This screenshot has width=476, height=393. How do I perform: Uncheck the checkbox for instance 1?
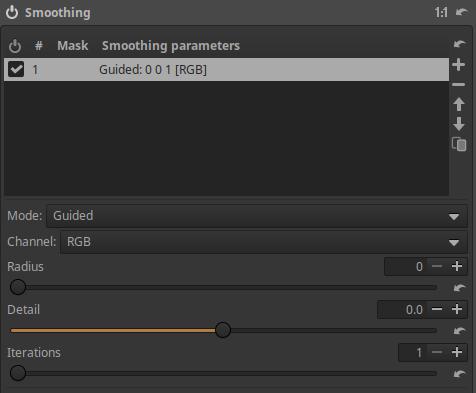click(16, 69)
